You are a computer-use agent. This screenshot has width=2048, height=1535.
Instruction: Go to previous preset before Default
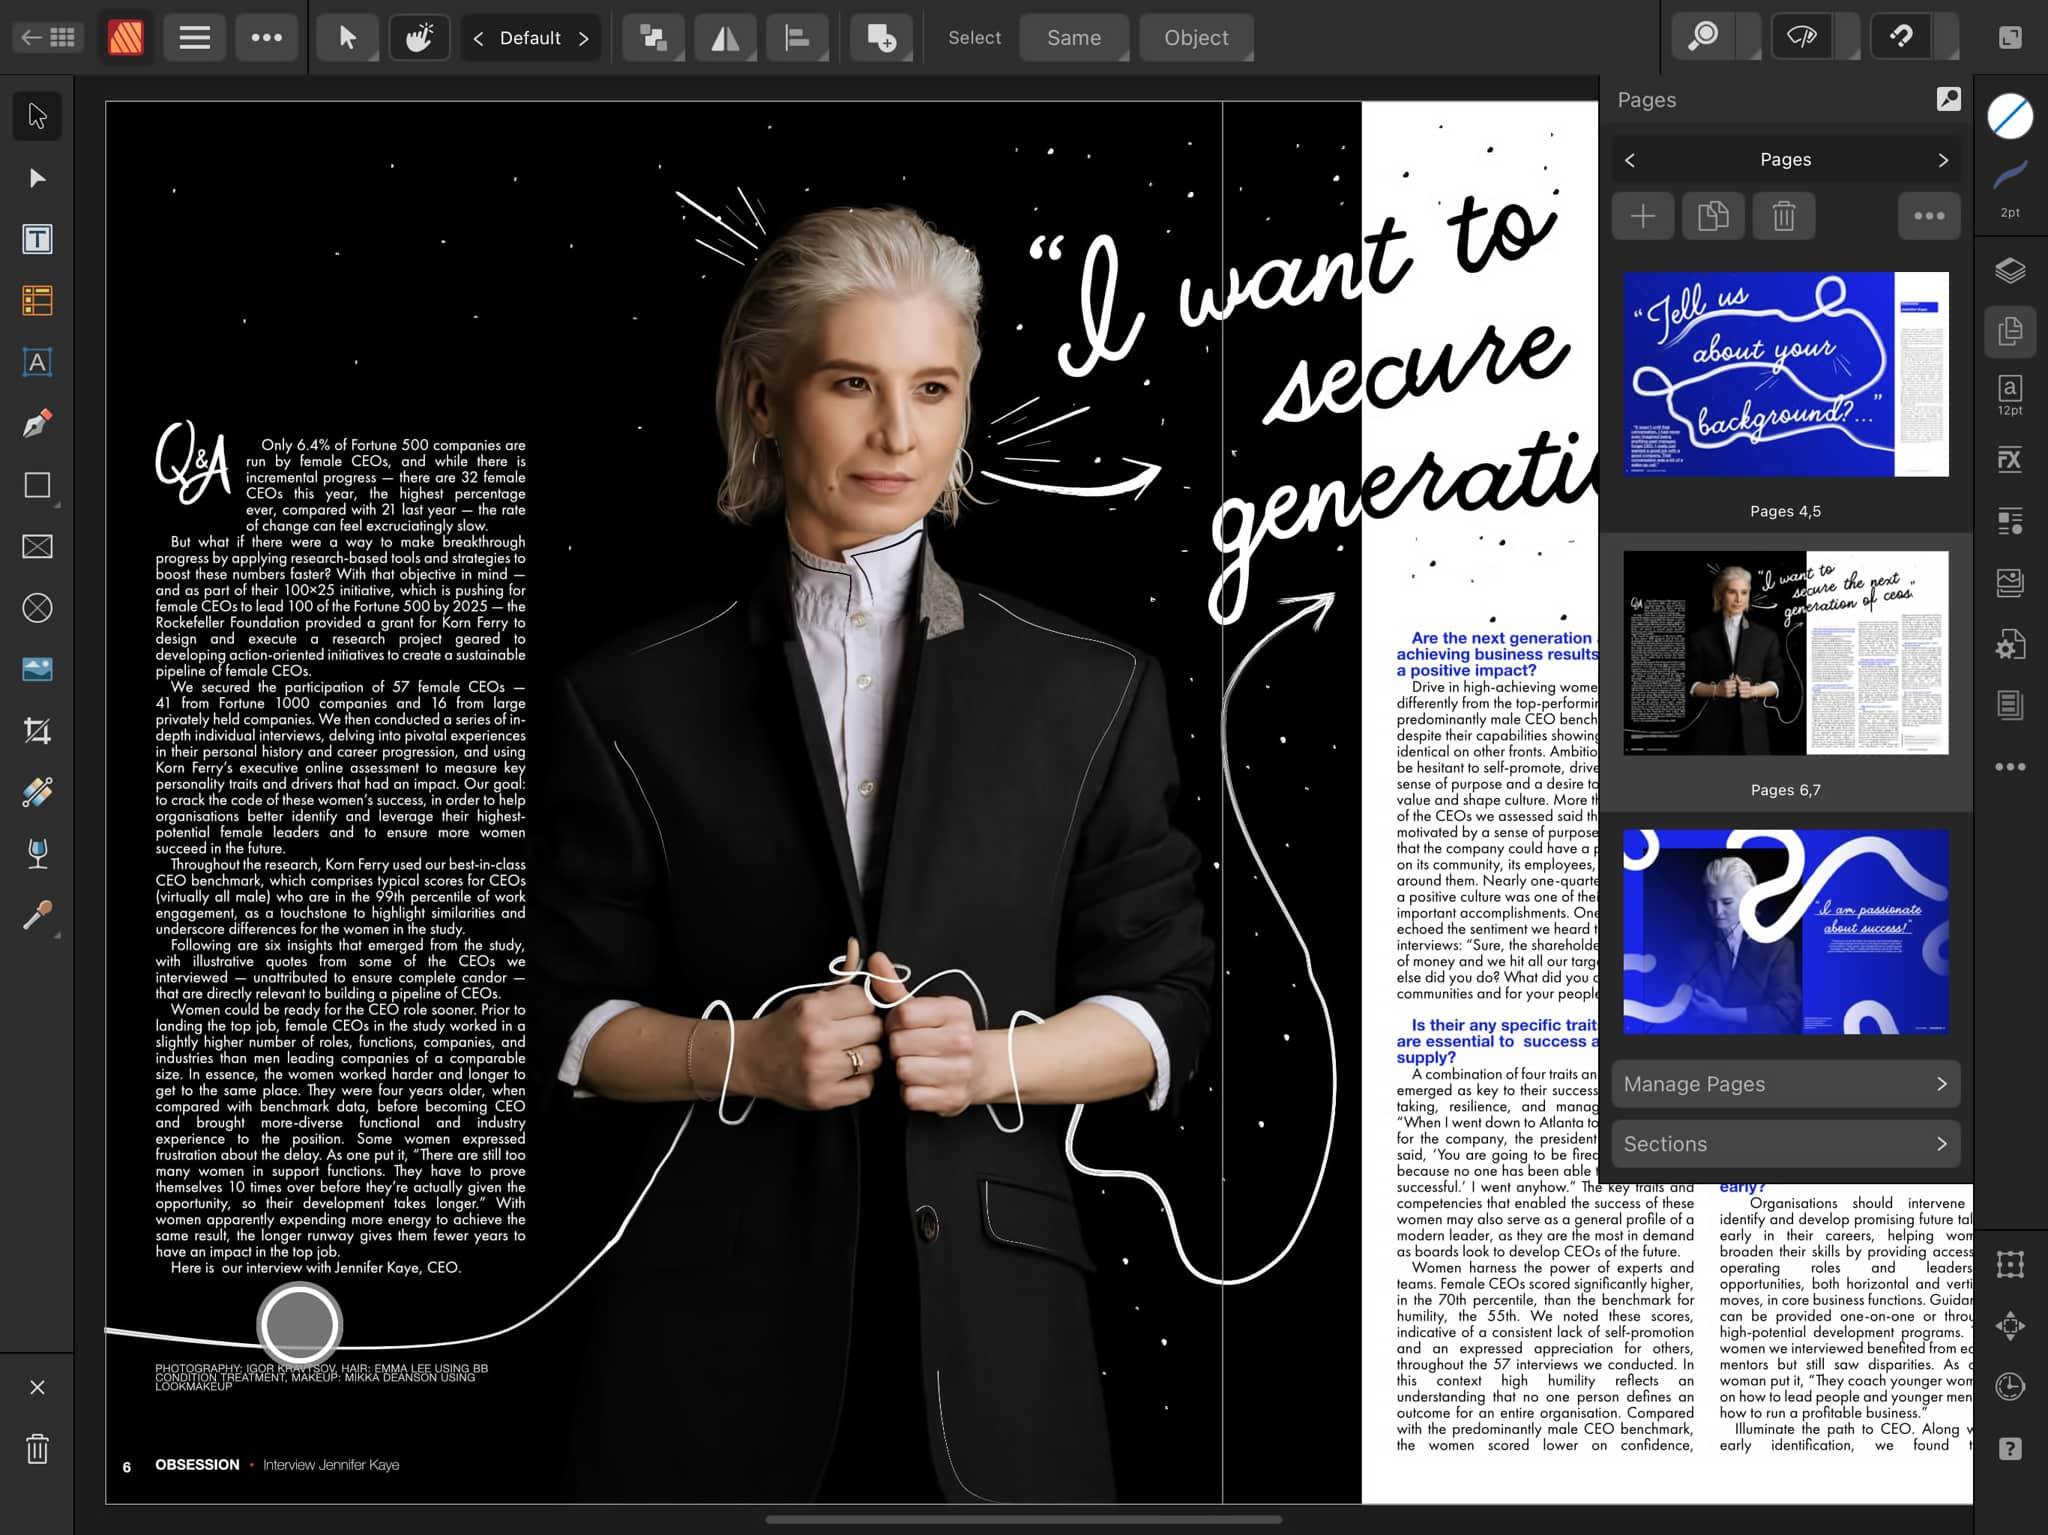[478, 38]
